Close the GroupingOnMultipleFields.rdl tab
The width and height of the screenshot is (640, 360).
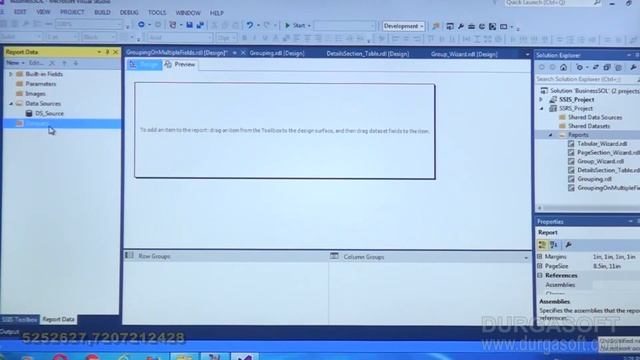(243, 53)
